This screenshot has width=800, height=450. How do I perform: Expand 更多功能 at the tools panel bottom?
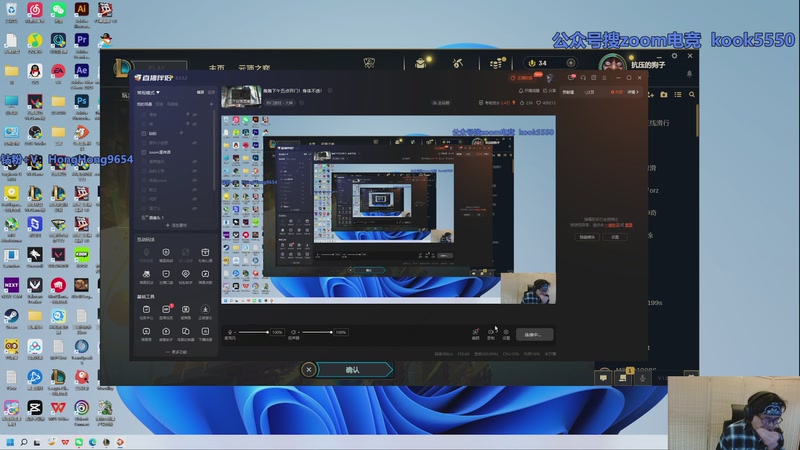[x=176, y=352]
